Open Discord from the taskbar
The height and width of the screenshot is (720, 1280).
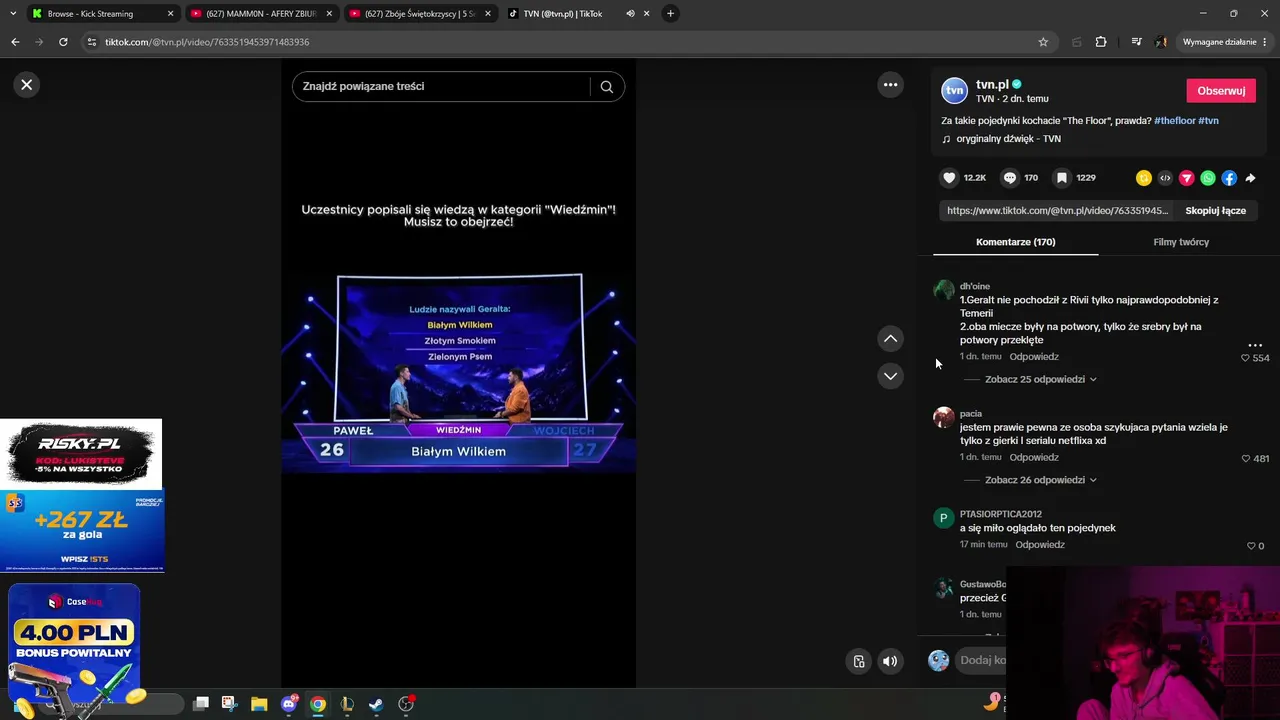click(x=289, y=704)
